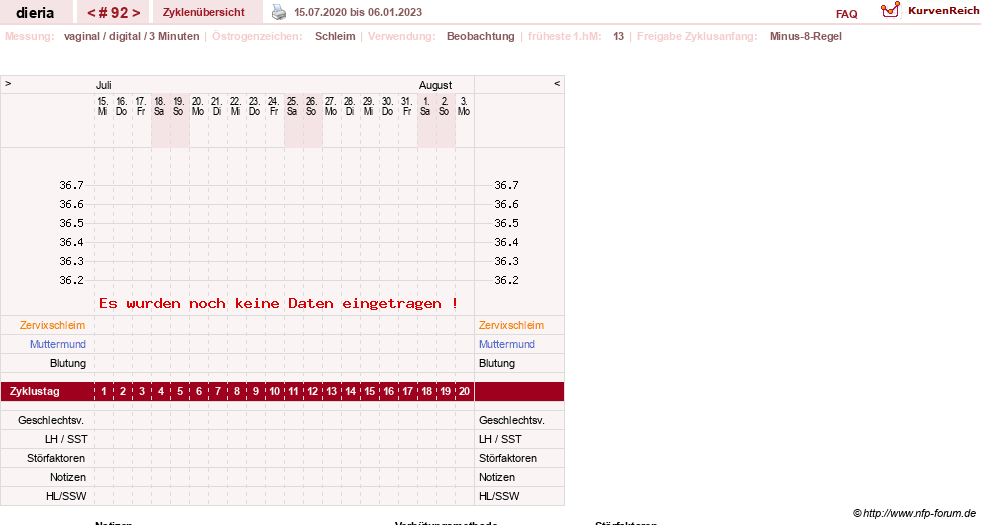Click the right HL/SSW row label

tap(499, 496)
